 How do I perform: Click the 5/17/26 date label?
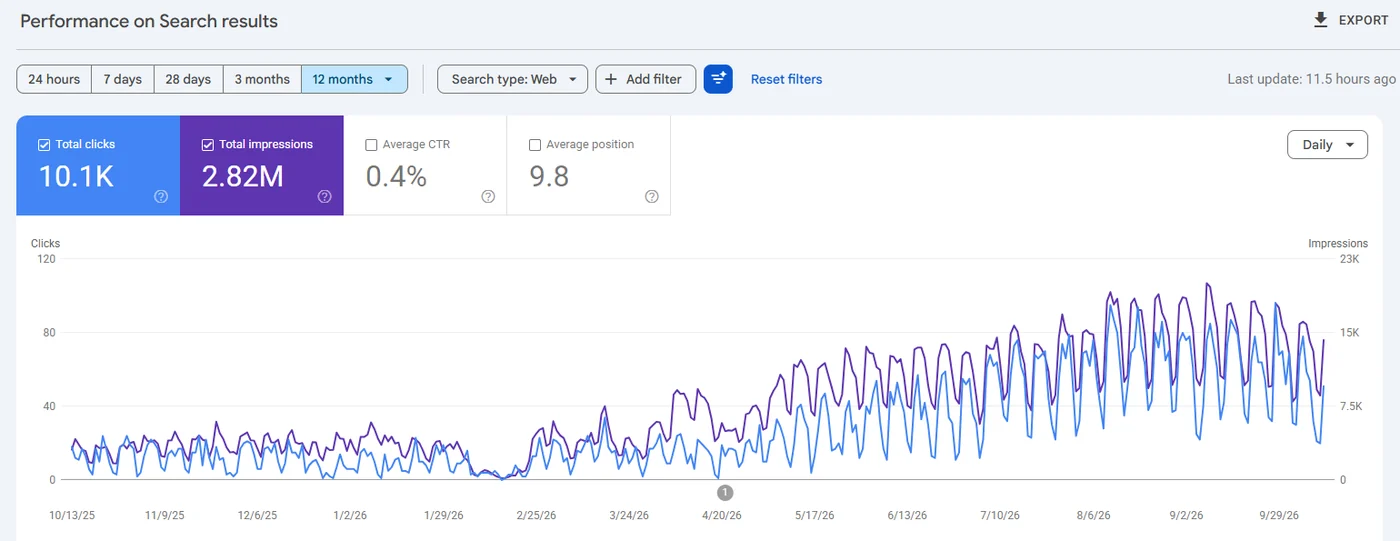815,516
